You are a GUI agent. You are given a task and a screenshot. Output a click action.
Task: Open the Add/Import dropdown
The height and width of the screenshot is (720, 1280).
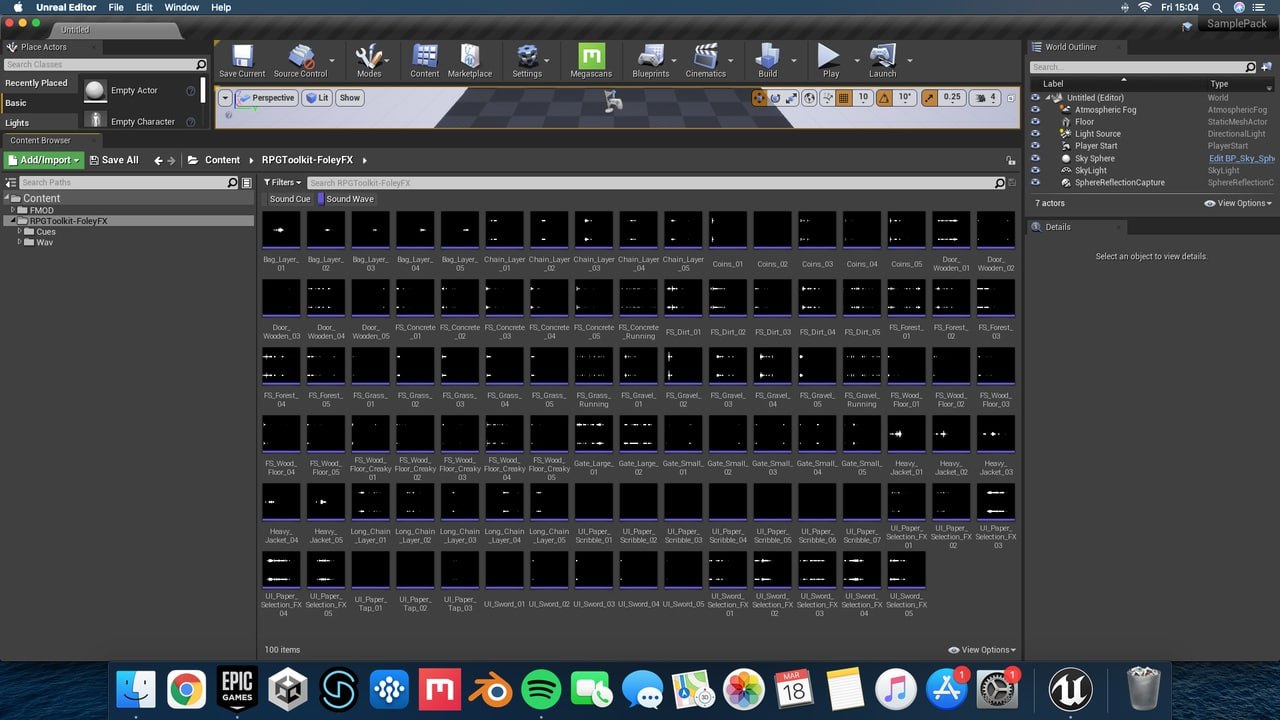coord(44,160)
